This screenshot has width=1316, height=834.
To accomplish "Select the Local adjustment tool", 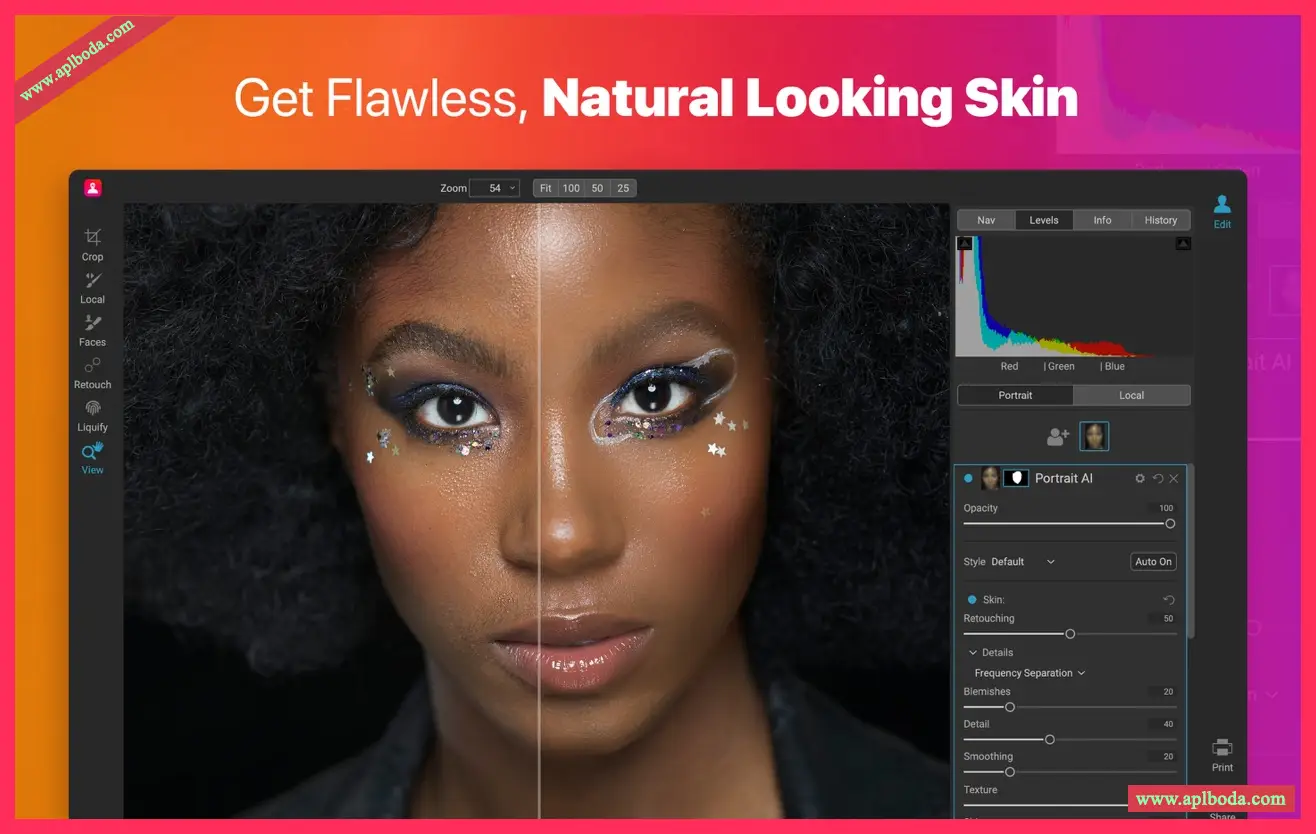I will click(x=92, y=286).
